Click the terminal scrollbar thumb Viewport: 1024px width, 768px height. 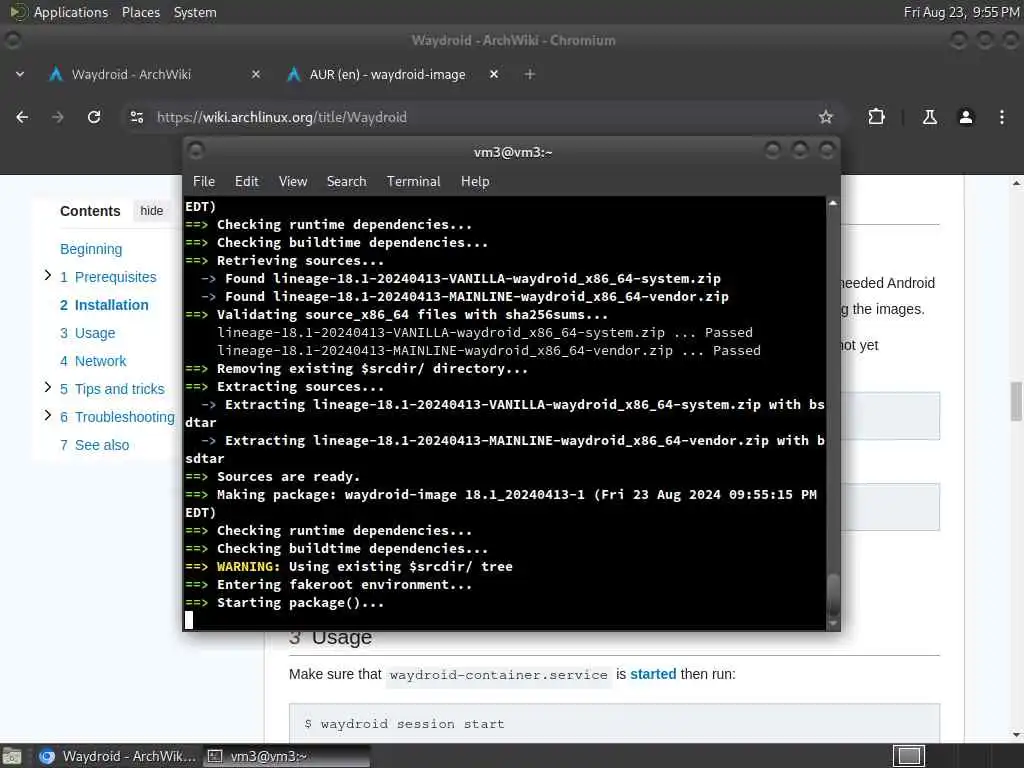coord(833,594)
